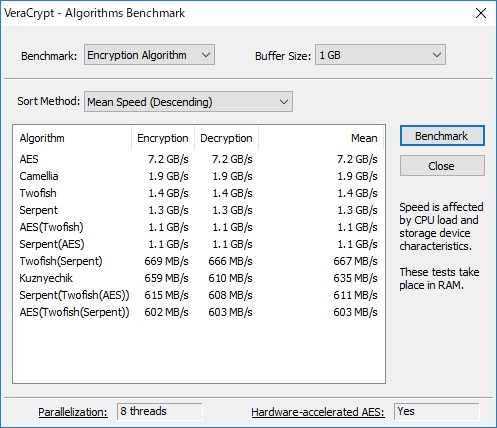
Task: Expand the Buffer Size dropdown
Action: tap(380, 55)
